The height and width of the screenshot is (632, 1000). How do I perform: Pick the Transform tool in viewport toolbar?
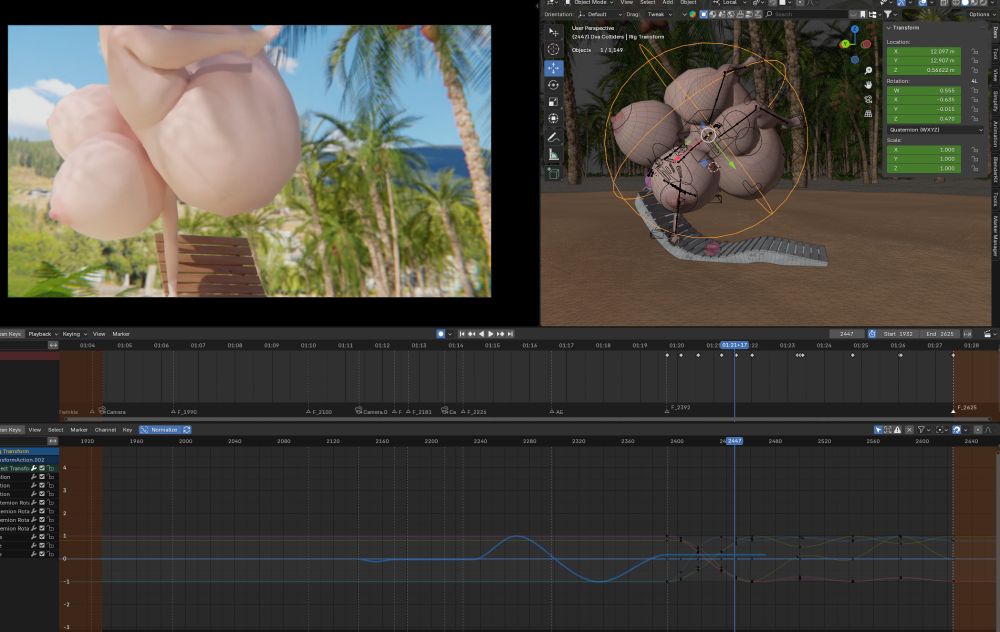[554, 119]
